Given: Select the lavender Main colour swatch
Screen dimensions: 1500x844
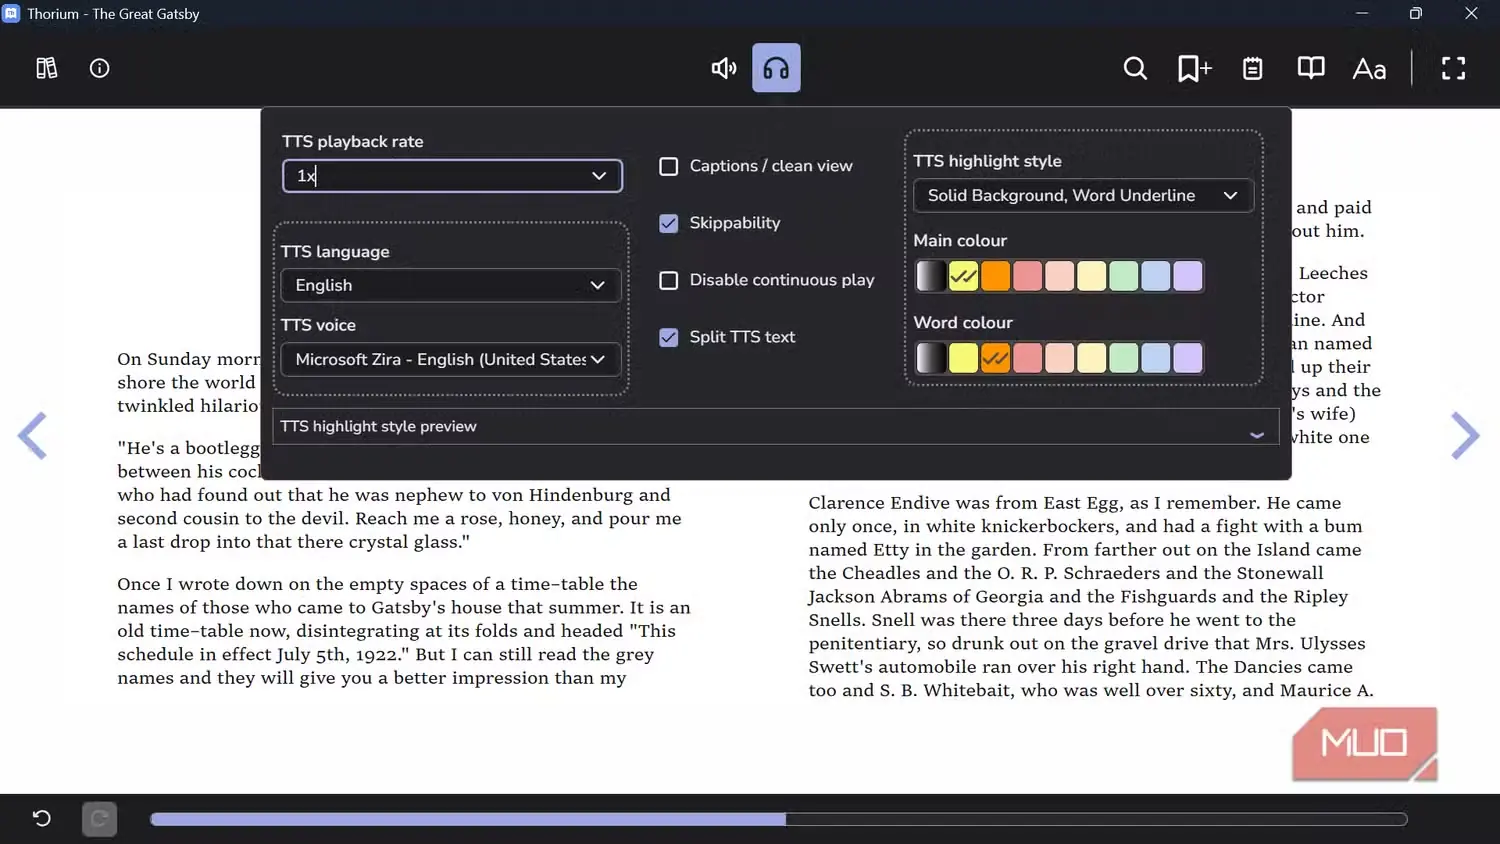Looking at the screenshot, I should point(1187,276).
